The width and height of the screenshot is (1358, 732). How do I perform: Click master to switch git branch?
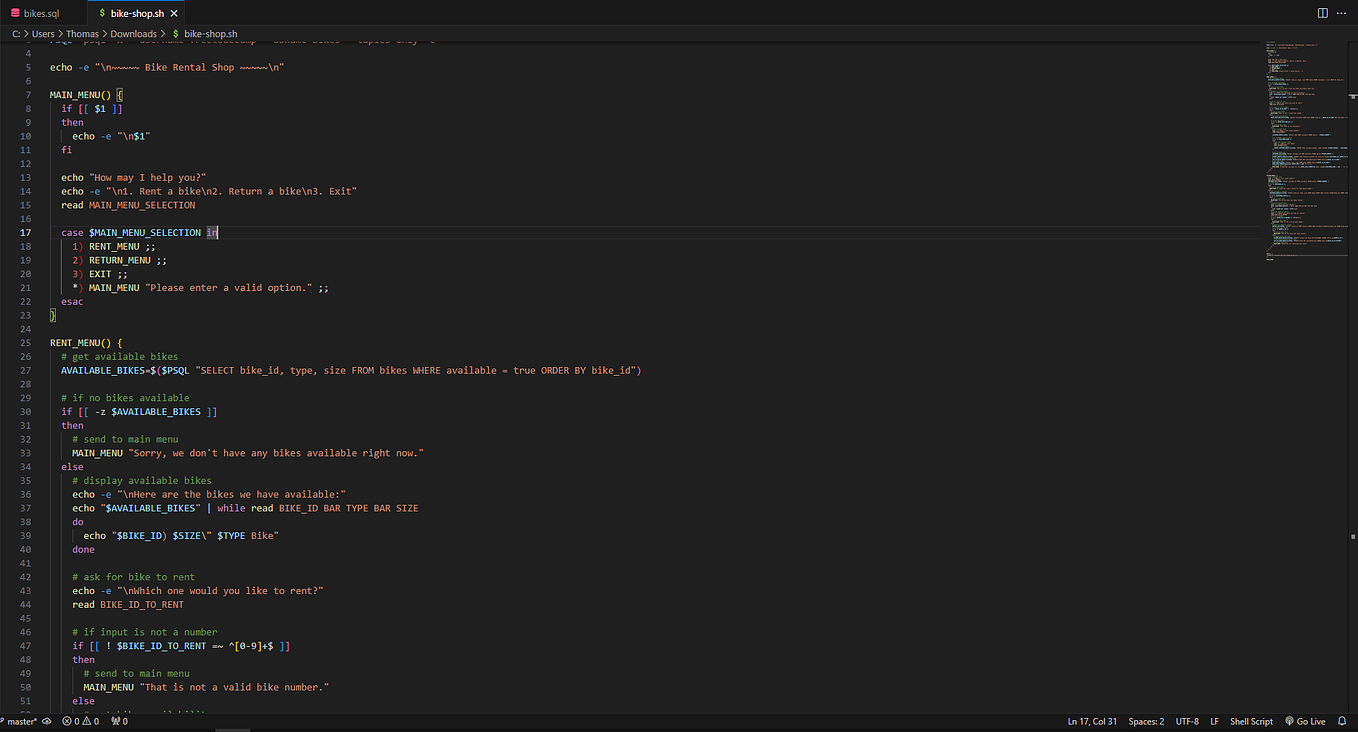click(20, 721)
